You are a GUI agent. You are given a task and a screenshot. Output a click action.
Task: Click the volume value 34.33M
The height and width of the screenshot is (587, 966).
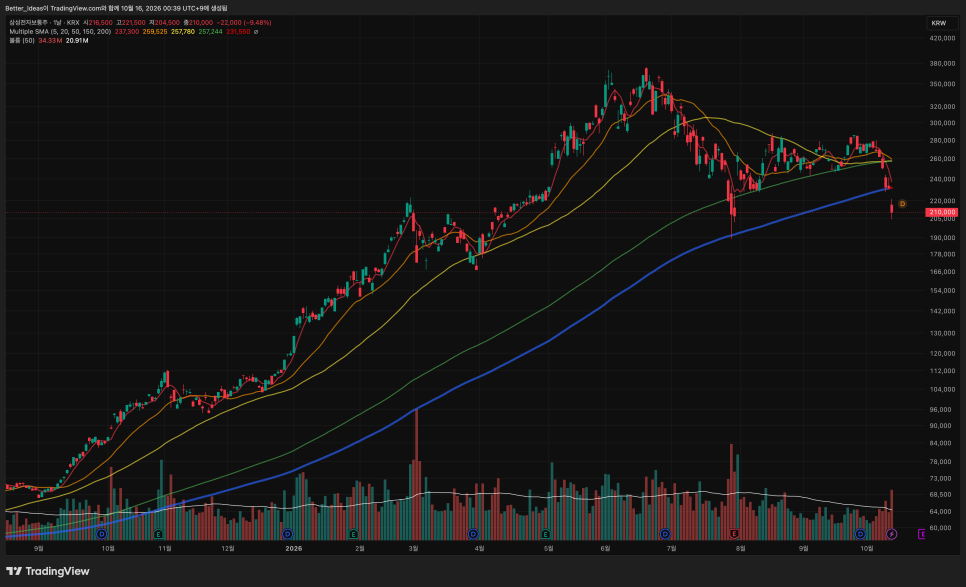tap(50, 41)
